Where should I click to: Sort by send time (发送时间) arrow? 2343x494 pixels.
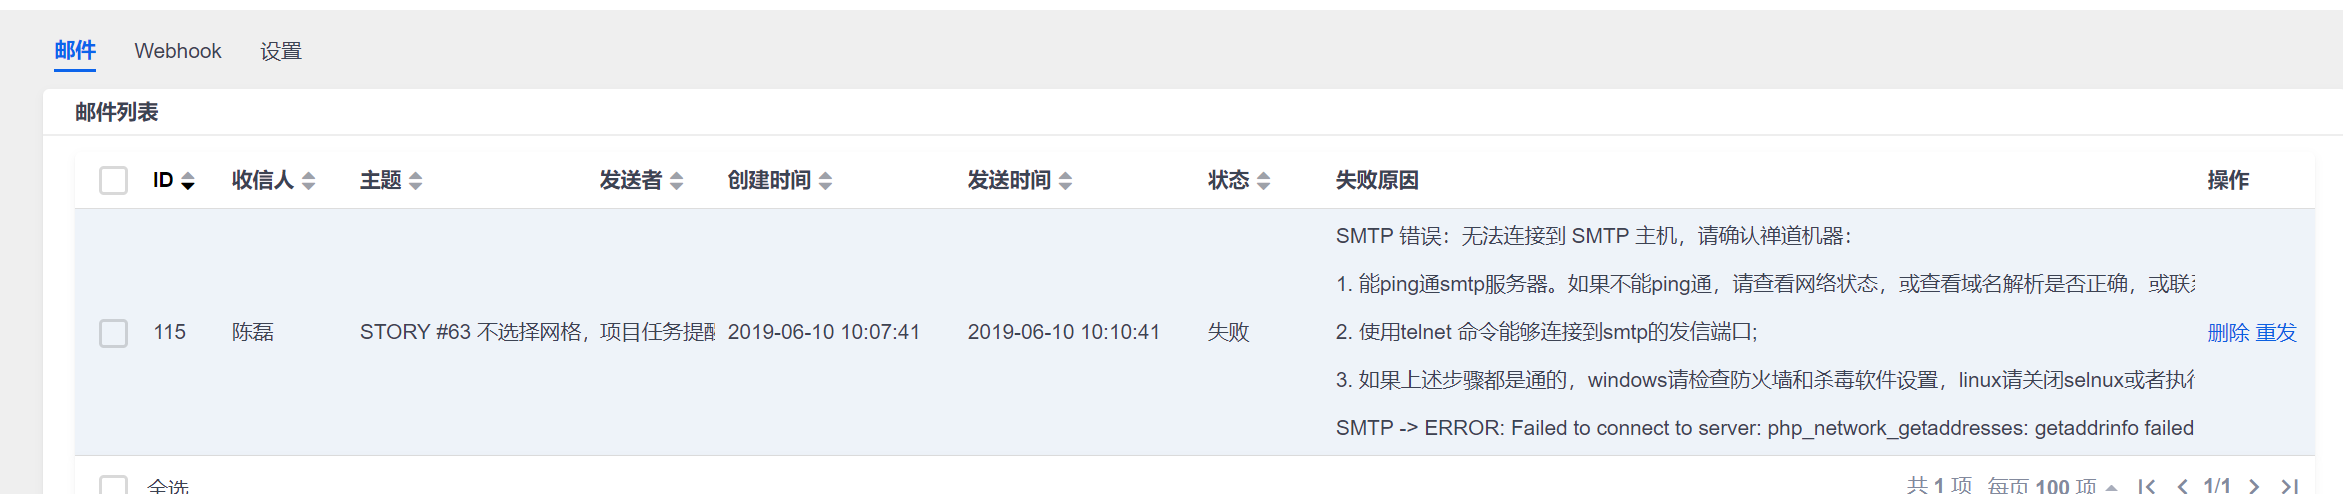click(1065, 181)
